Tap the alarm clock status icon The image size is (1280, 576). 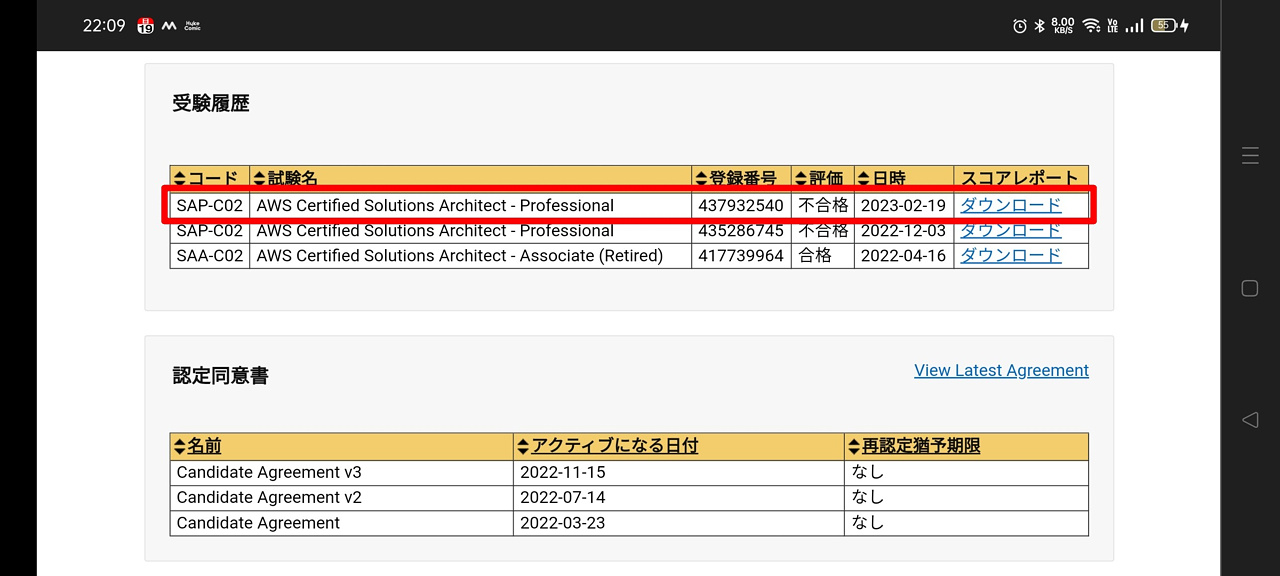click(1020, 26)
